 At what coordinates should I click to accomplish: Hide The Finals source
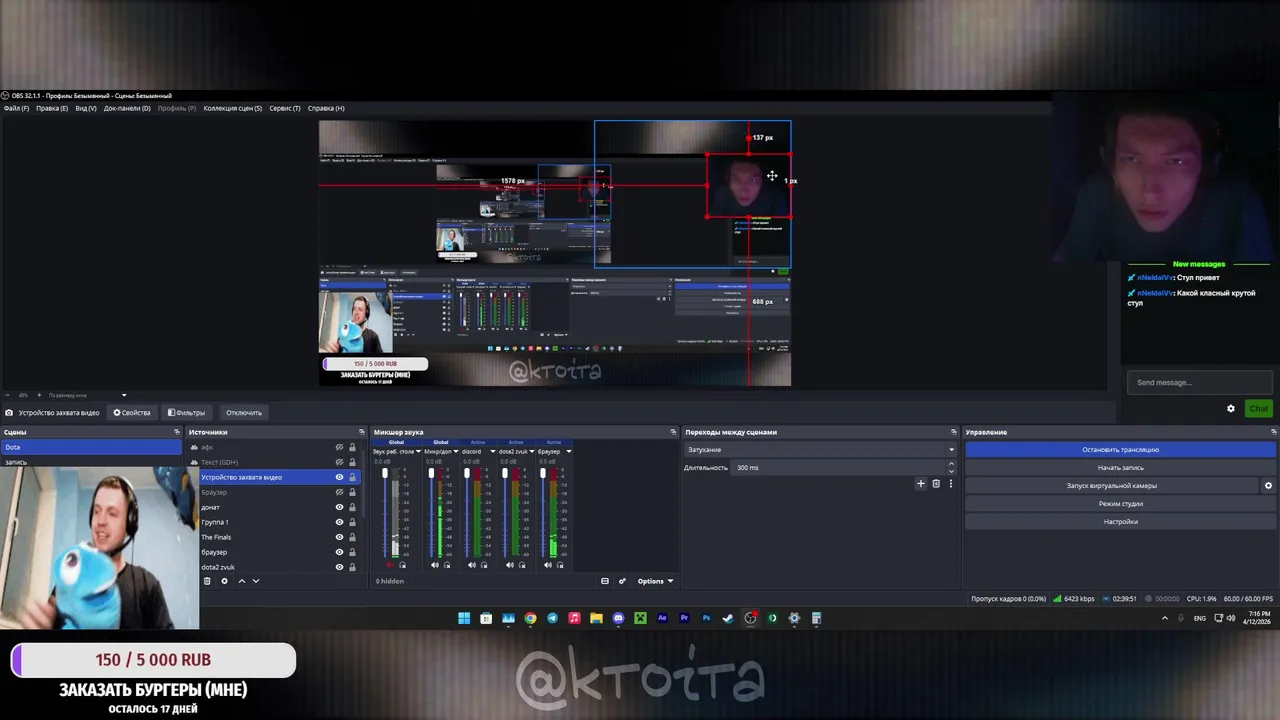click(x=339, y=537)
